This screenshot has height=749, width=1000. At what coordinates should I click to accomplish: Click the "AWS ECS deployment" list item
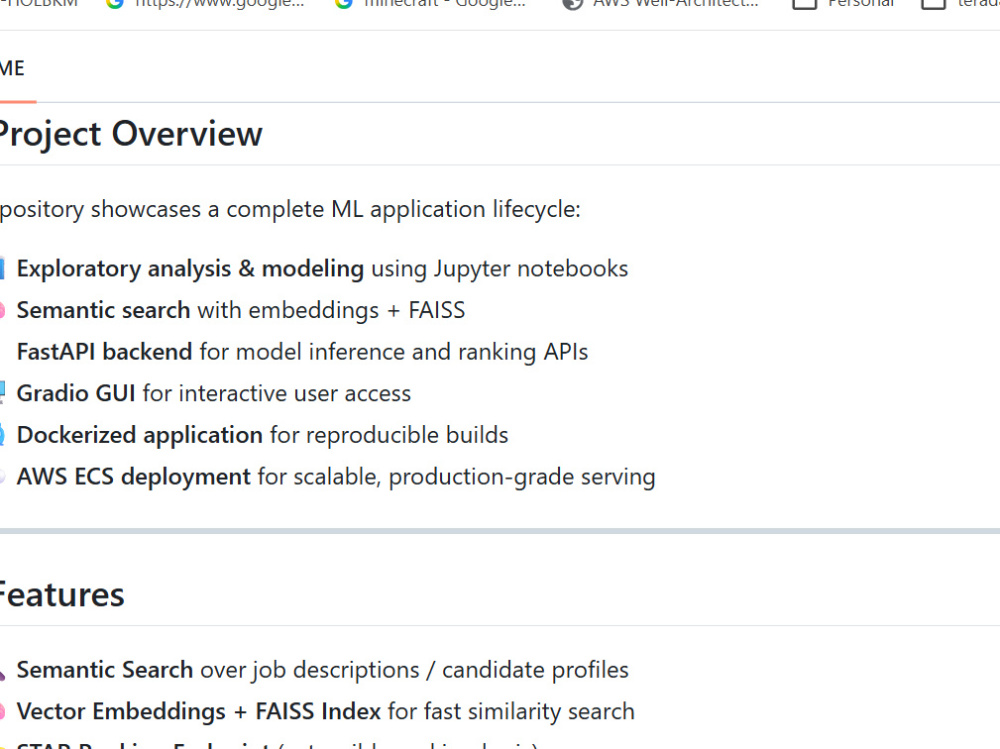pyautogui.click(x=336, y=477)
